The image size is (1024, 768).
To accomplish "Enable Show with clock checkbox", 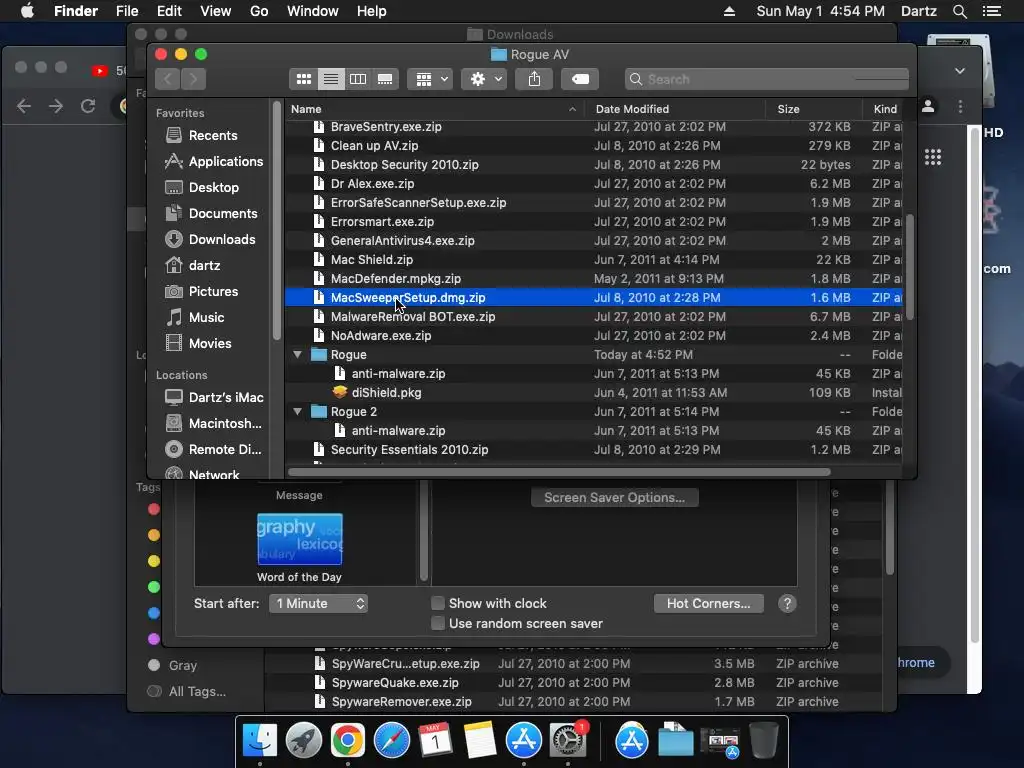I will [438, 603].
